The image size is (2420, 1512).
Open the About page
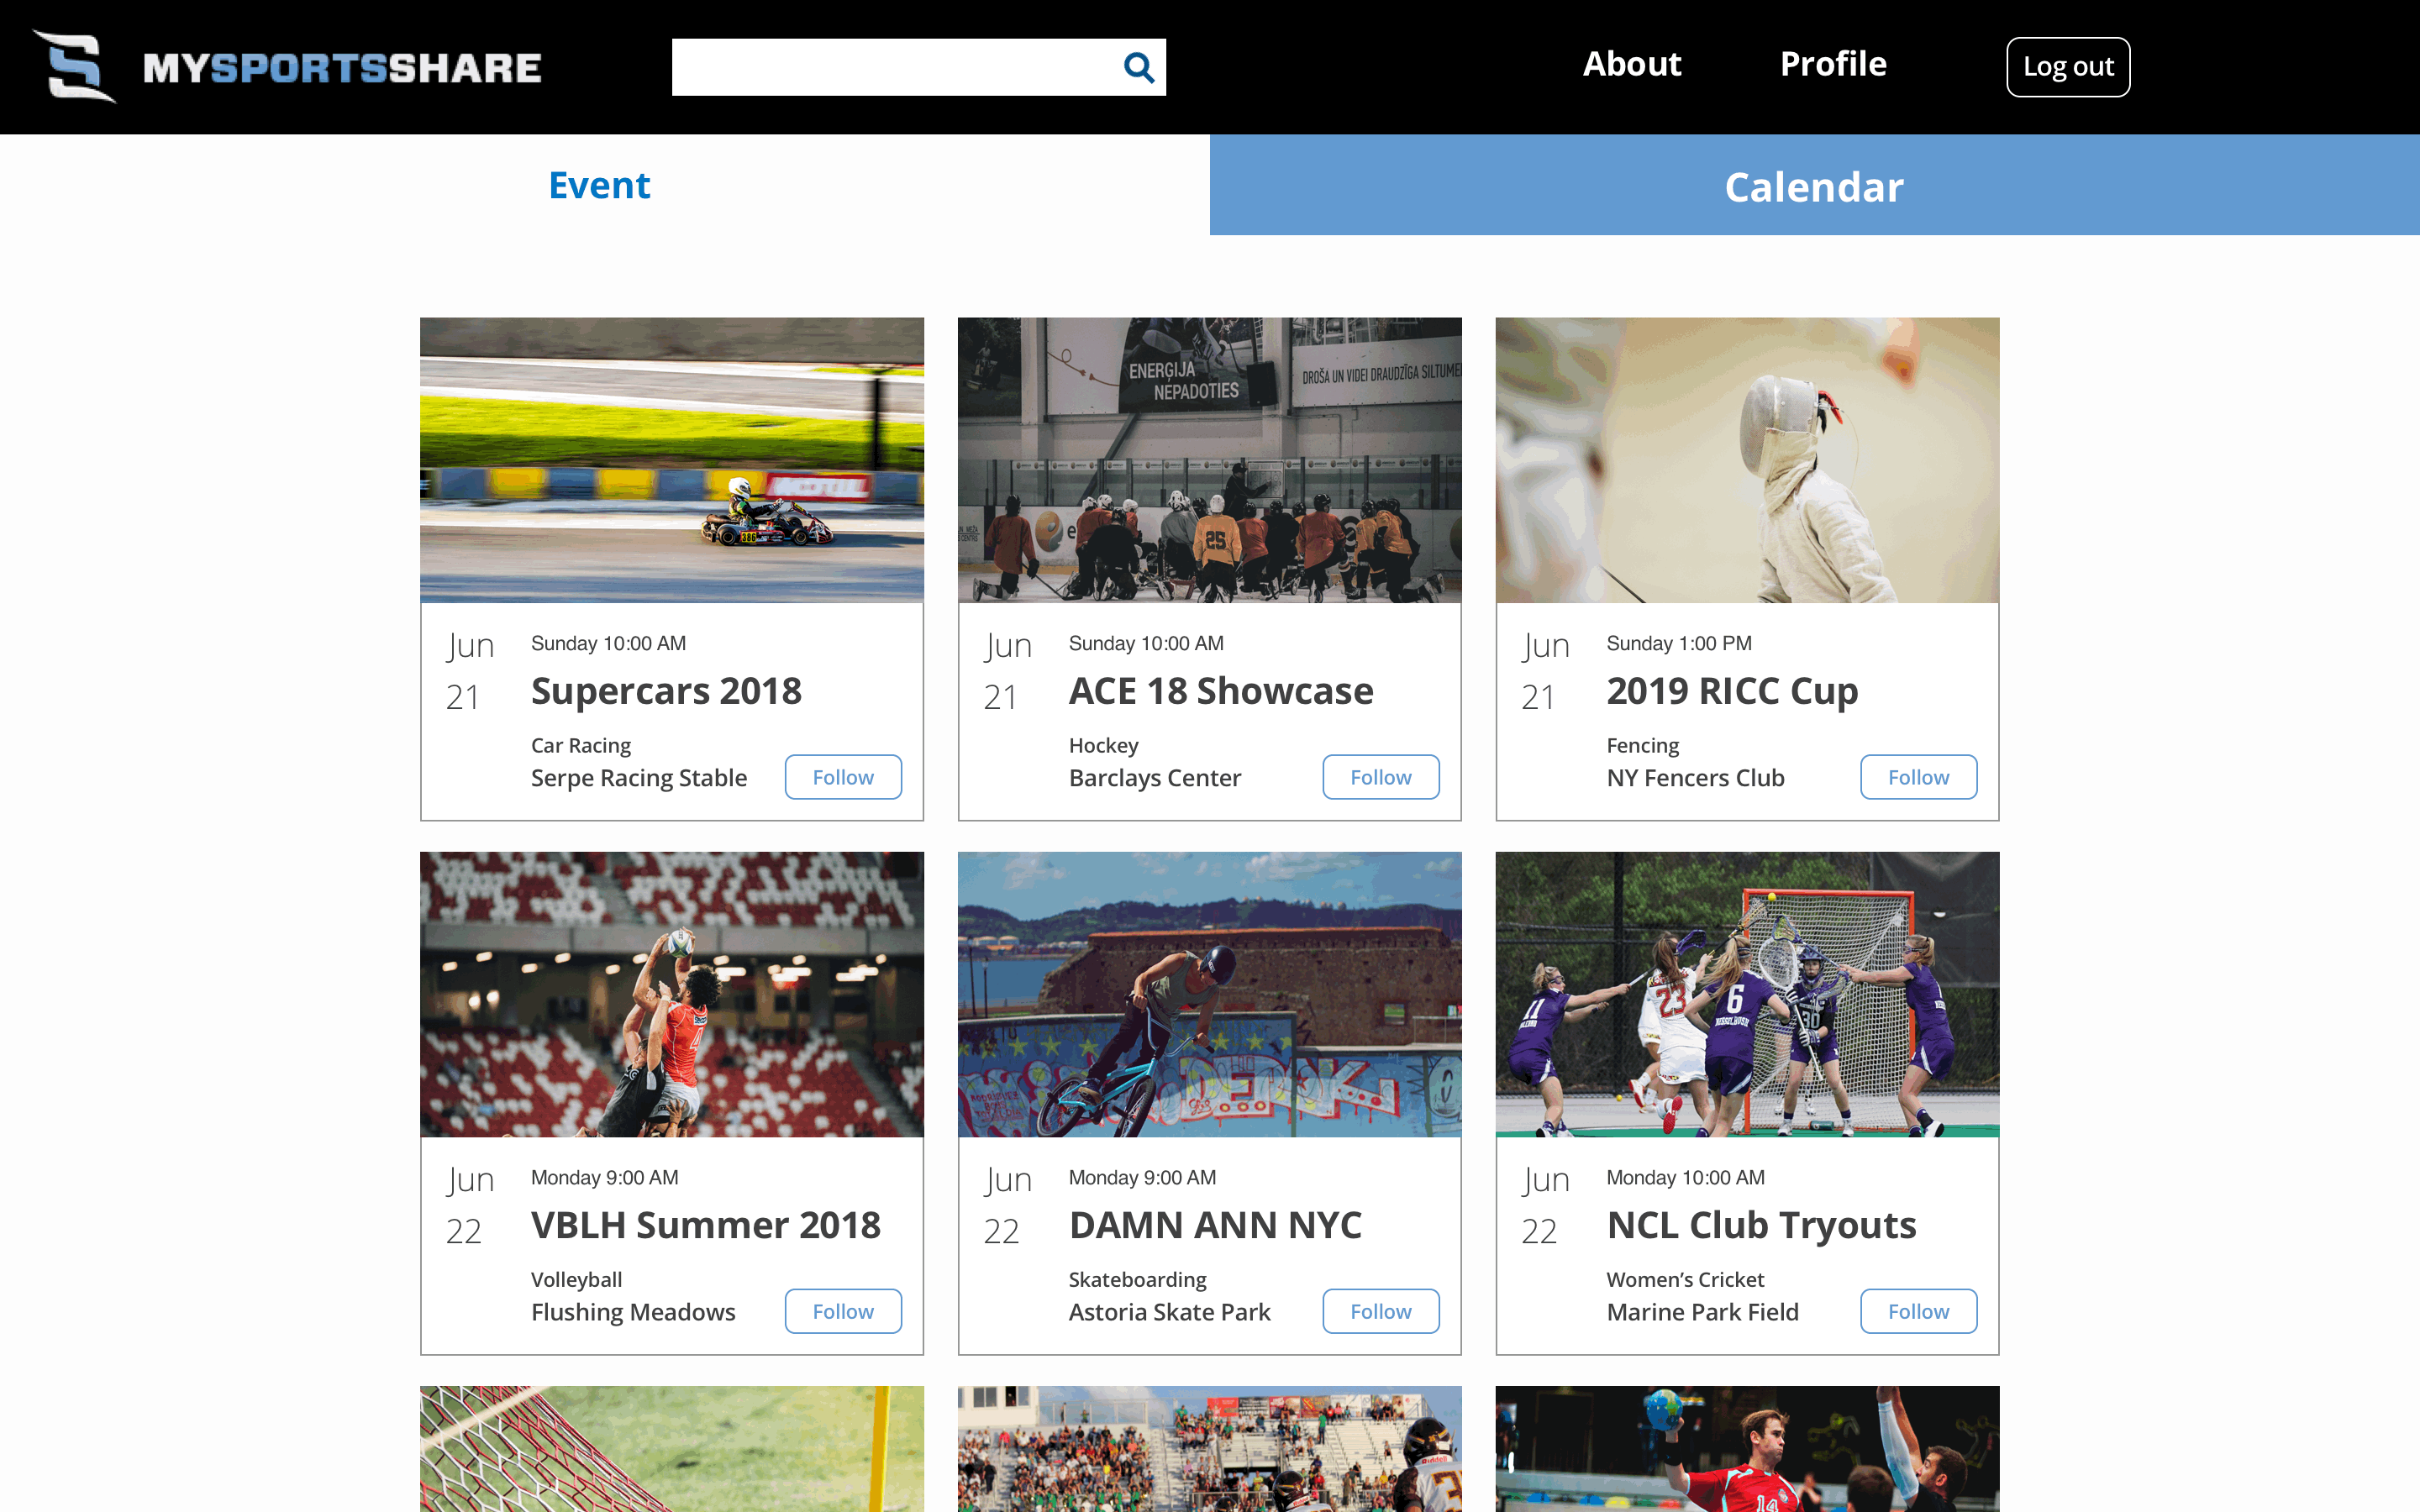[x=1631, y=64]
